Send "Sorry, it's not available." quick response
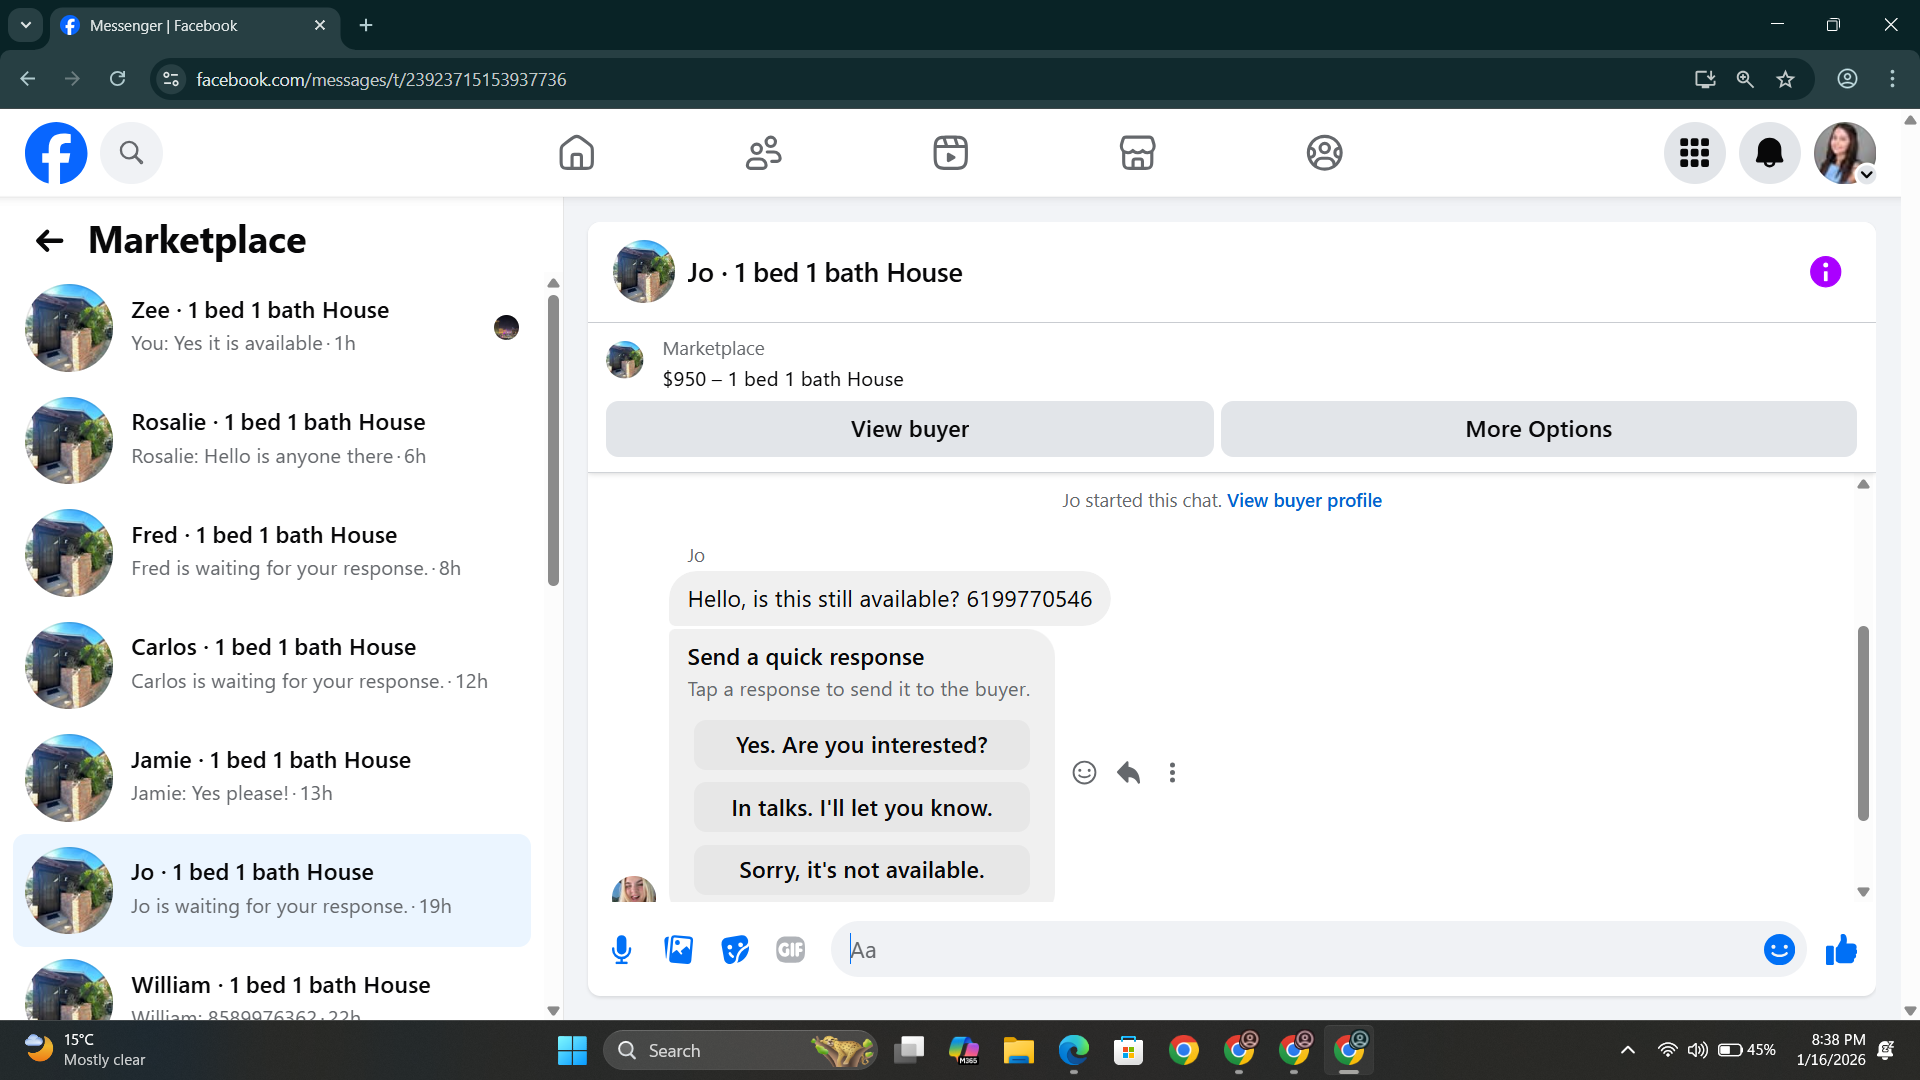 coord(861,870)
